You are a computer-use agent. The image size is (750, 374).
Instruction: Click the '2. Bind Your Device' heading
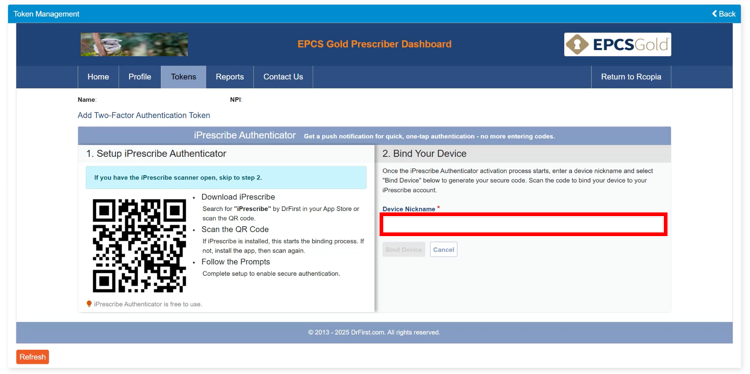[424, 154]
